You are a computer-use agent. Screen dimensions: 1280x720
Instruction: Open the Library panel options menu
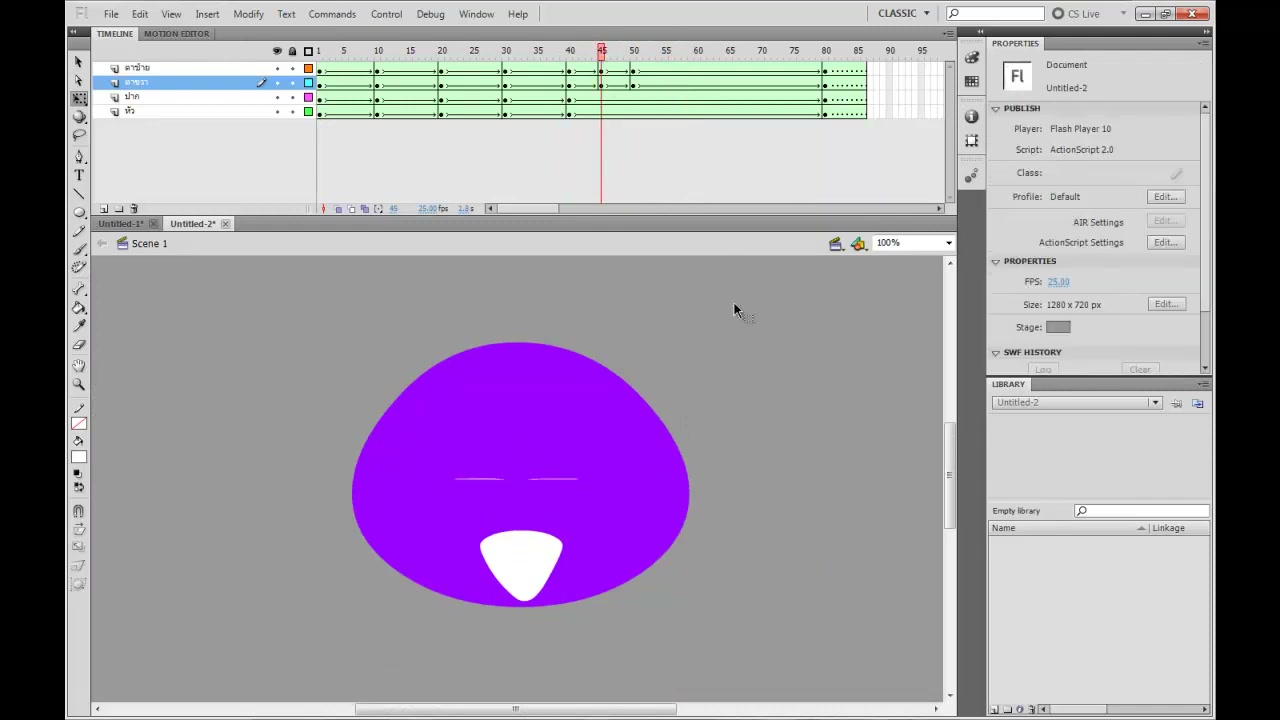1203,385
